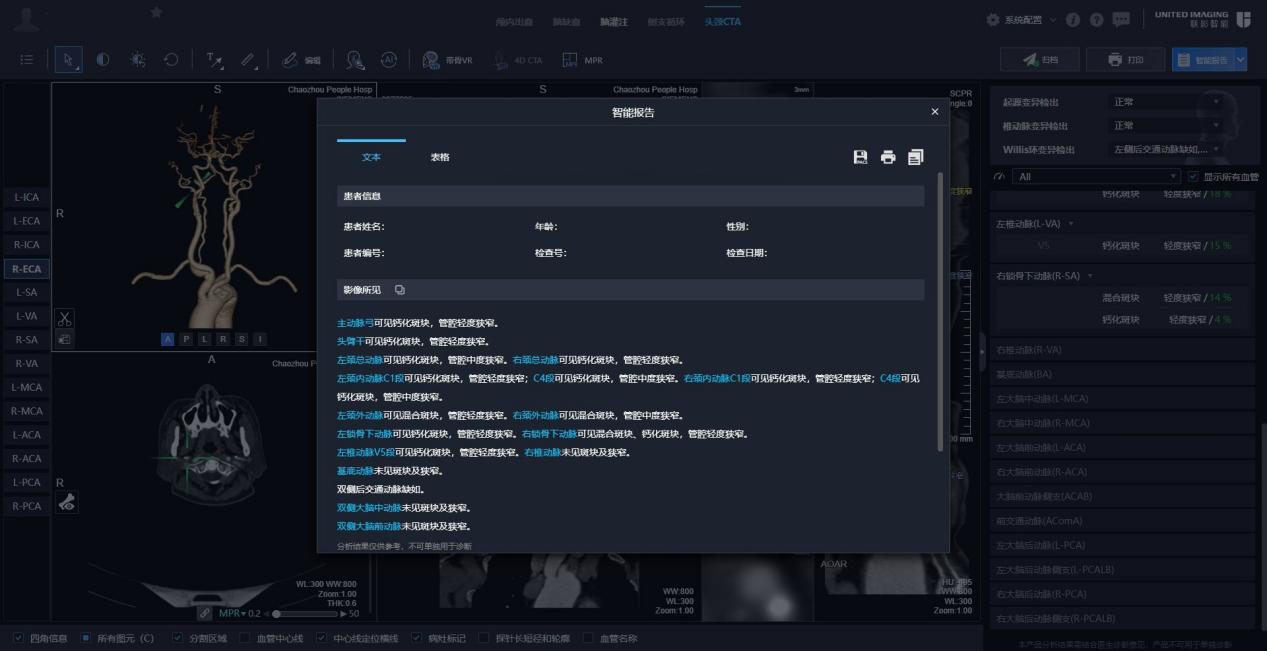Select the ruler measurement tool
Viewport: 1267px width, 651px height.
point(248,60)
